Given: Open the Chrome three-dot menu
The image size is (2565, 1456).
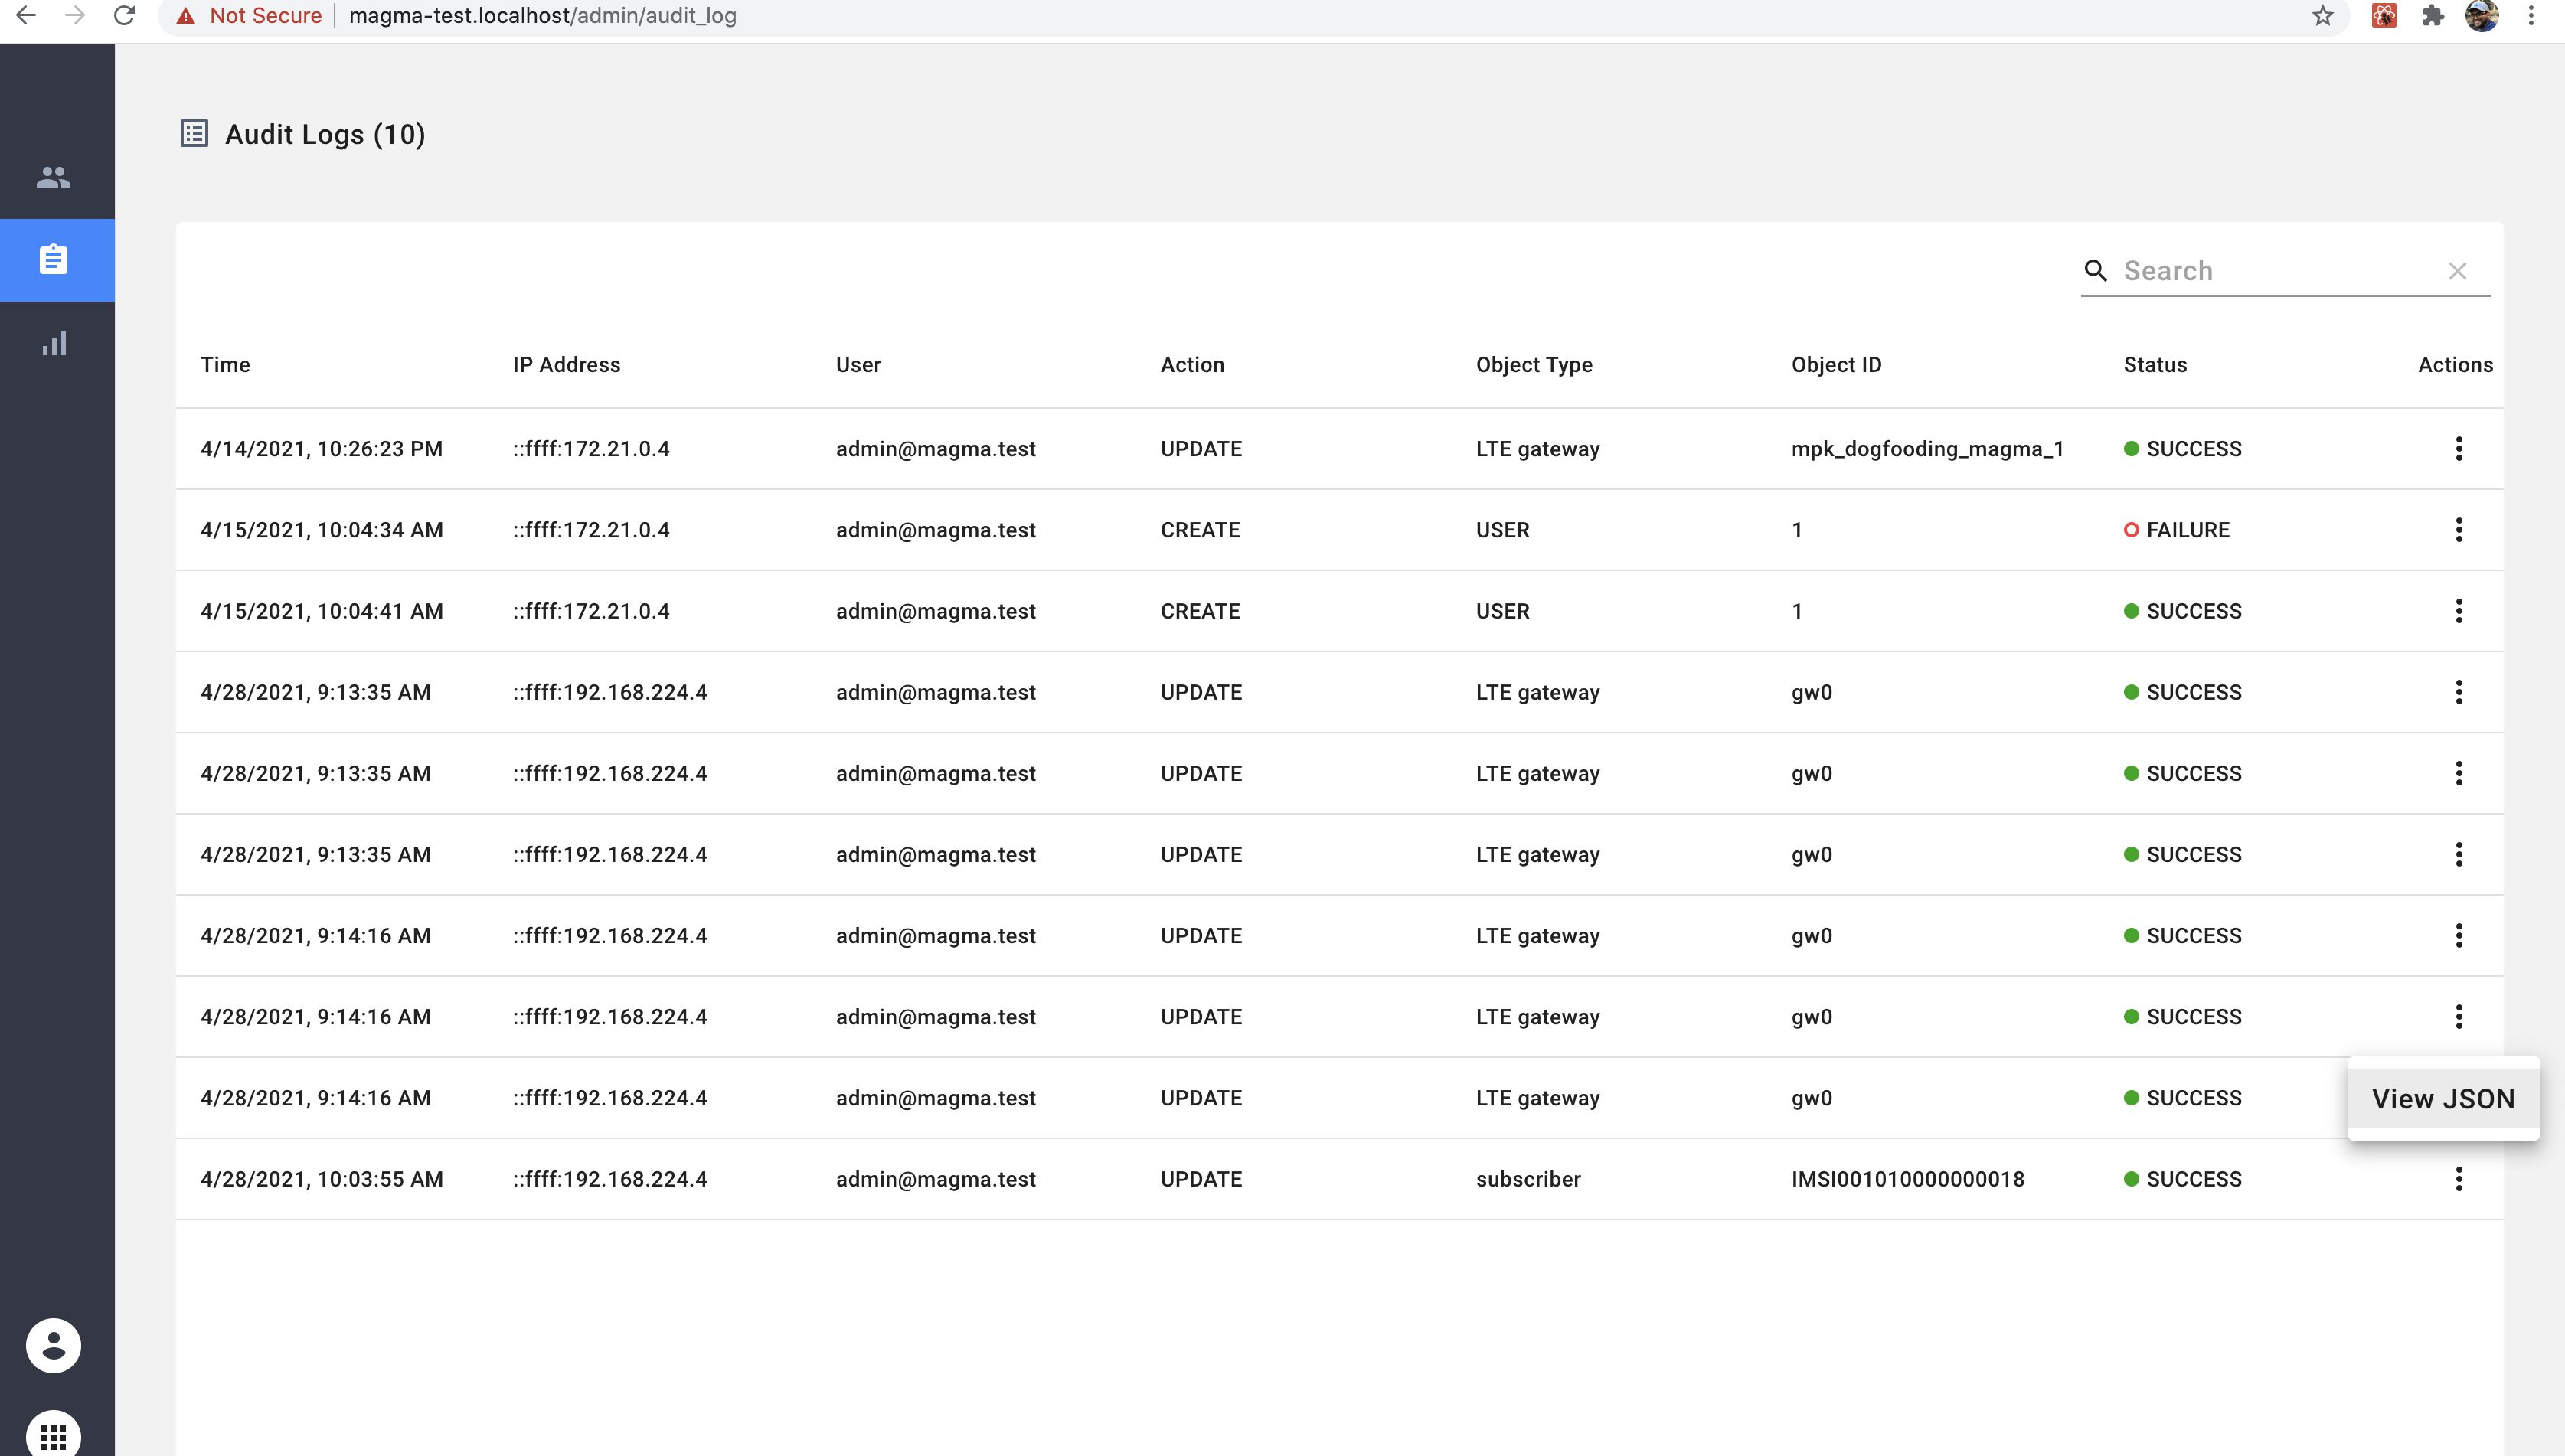Looking at the screenshot, I should [2532, 16].
